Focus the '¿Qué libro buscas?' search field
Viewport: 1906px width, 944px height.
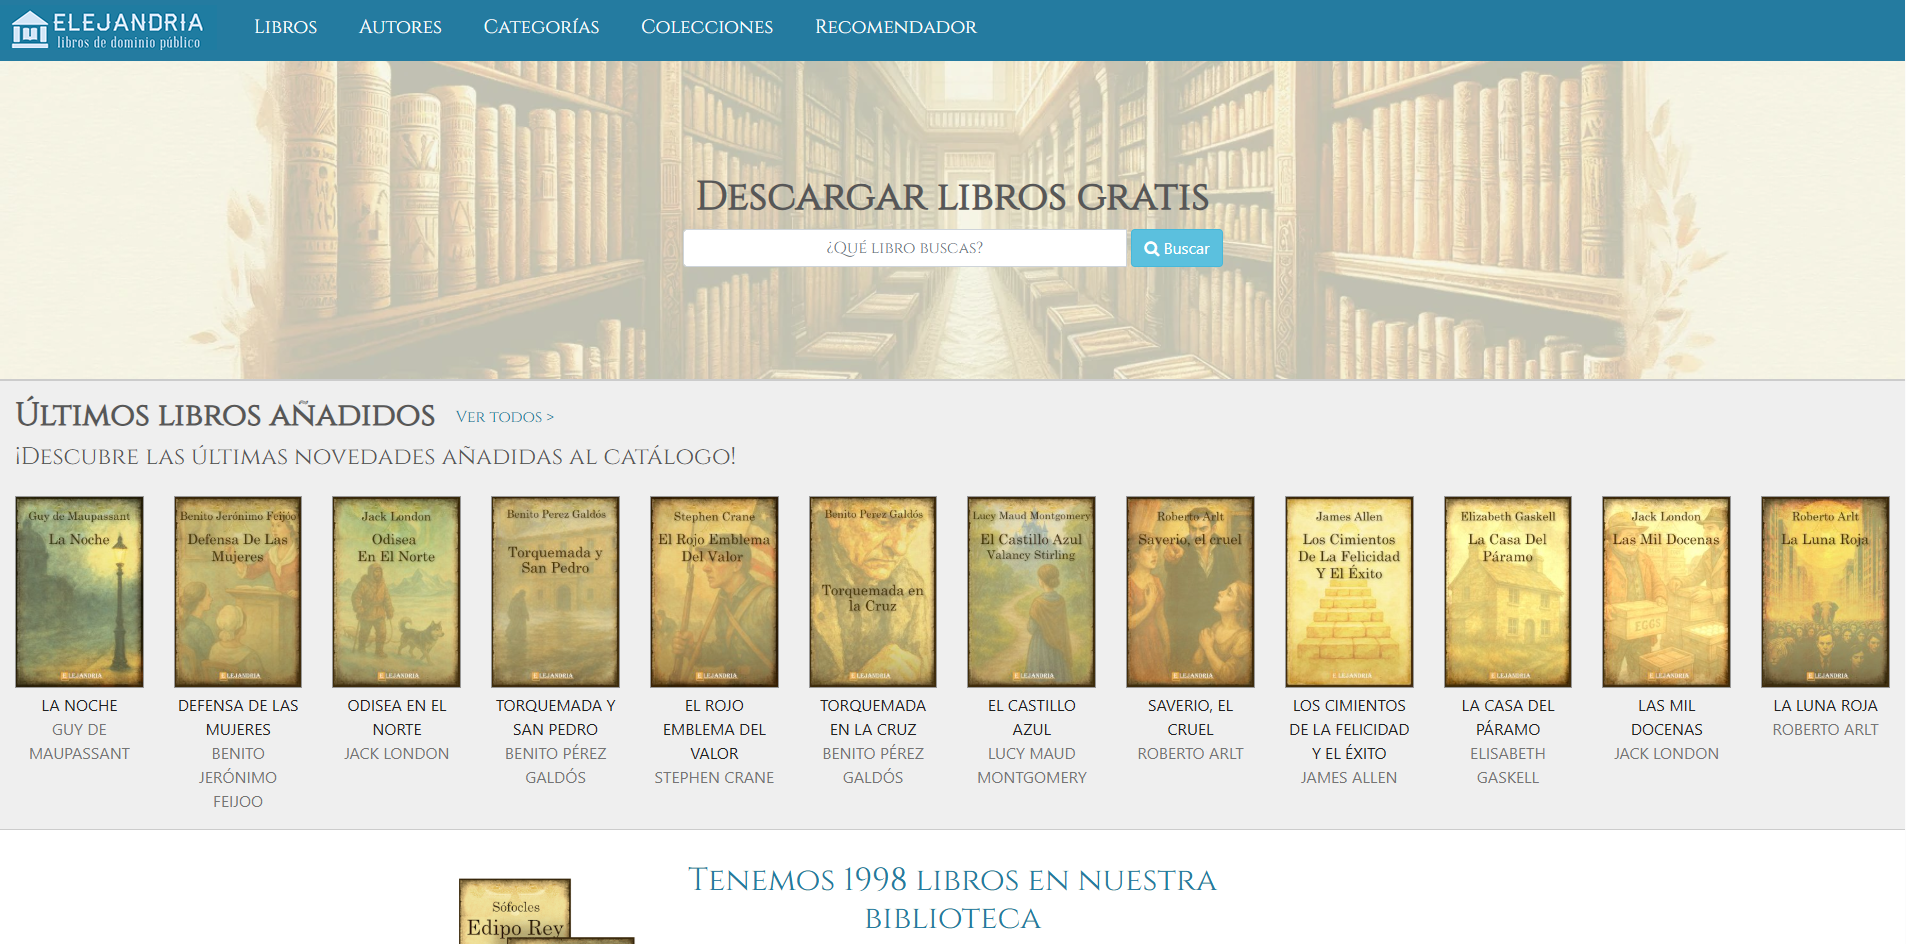click(905, 248)
